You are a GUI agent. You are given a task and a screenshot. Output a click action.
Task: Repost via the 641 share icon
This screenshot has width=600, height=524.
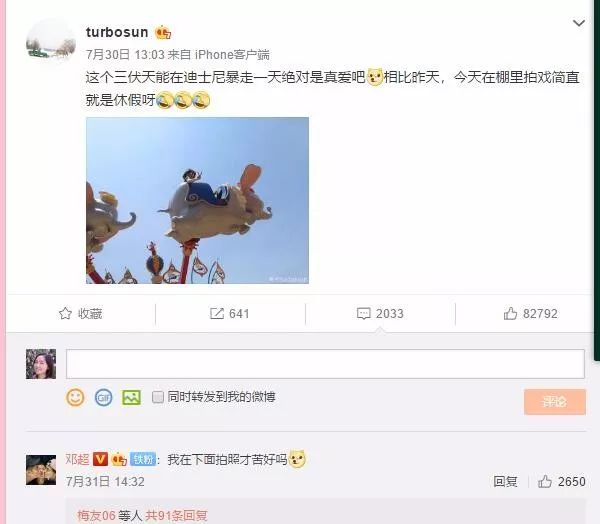[230, 313]
